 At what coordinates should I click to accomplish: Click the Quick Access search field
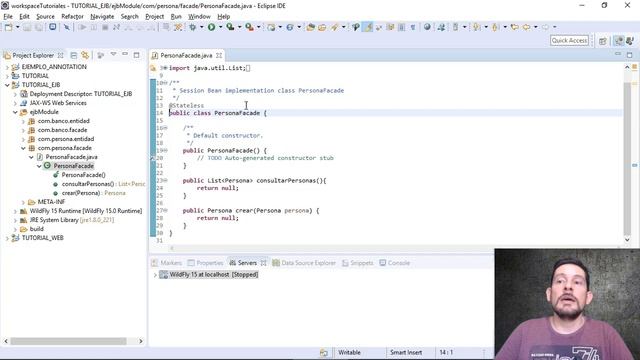tap(569, 40)
